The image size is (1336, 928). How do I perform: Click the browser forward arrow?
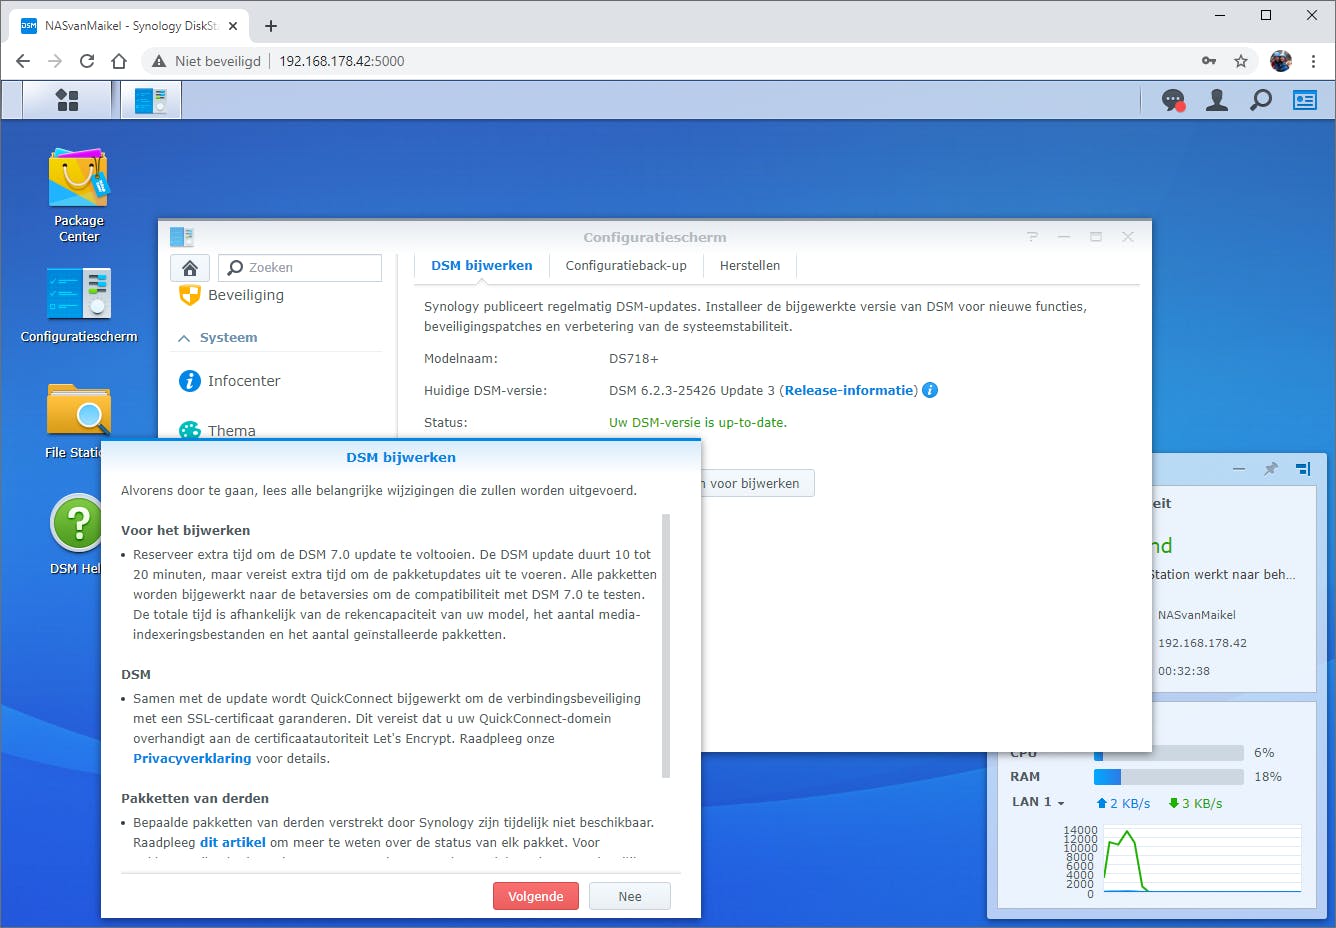[55, 61]
